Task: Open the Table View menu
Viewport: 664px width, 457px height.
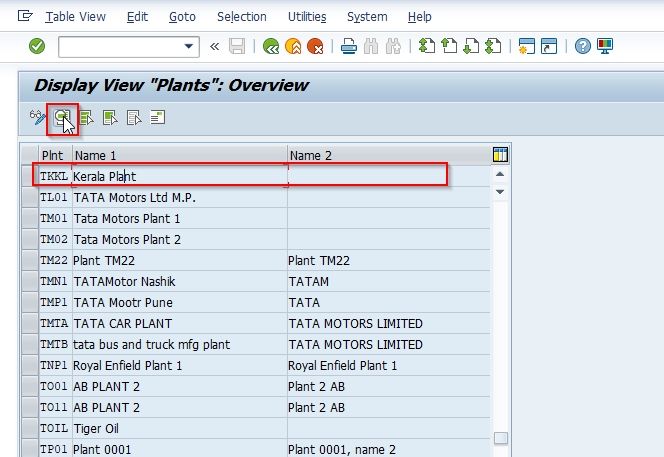Action: point(75,17)
